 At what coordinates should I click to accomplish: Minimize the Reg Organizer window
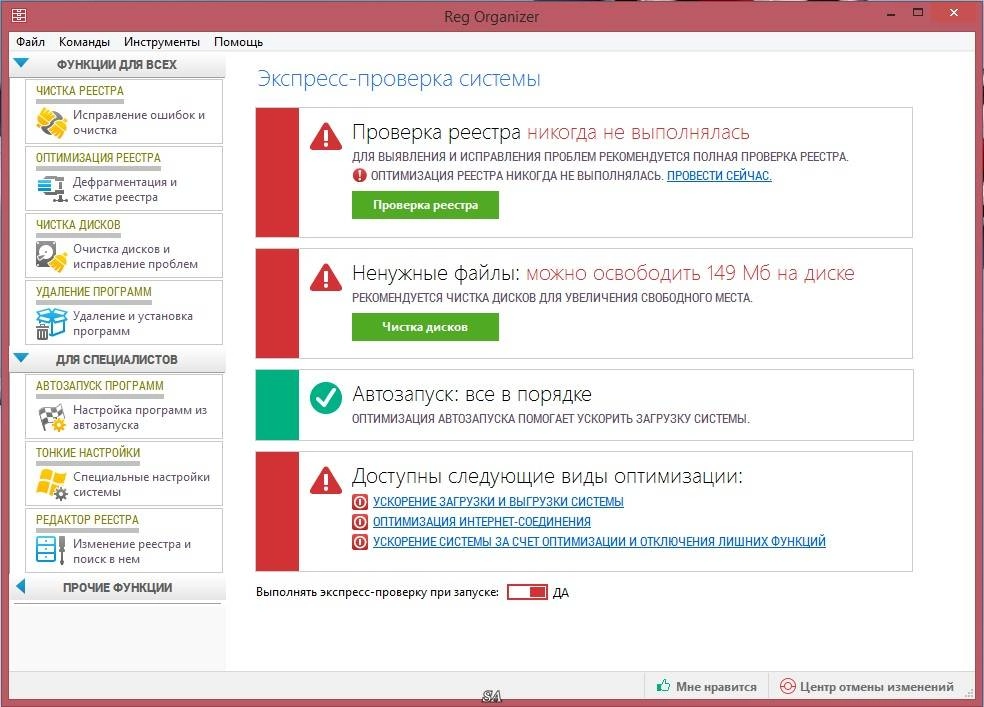coord(890,14)
